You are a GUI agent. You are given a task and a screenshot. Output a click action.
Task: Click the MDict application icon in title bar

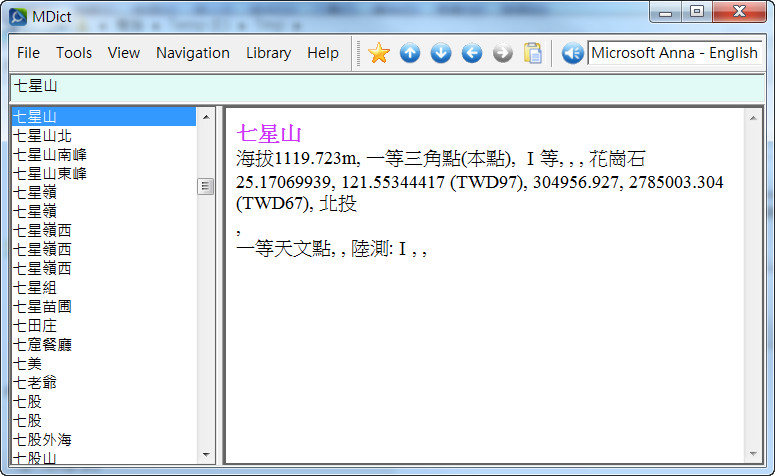pos(18,17)
